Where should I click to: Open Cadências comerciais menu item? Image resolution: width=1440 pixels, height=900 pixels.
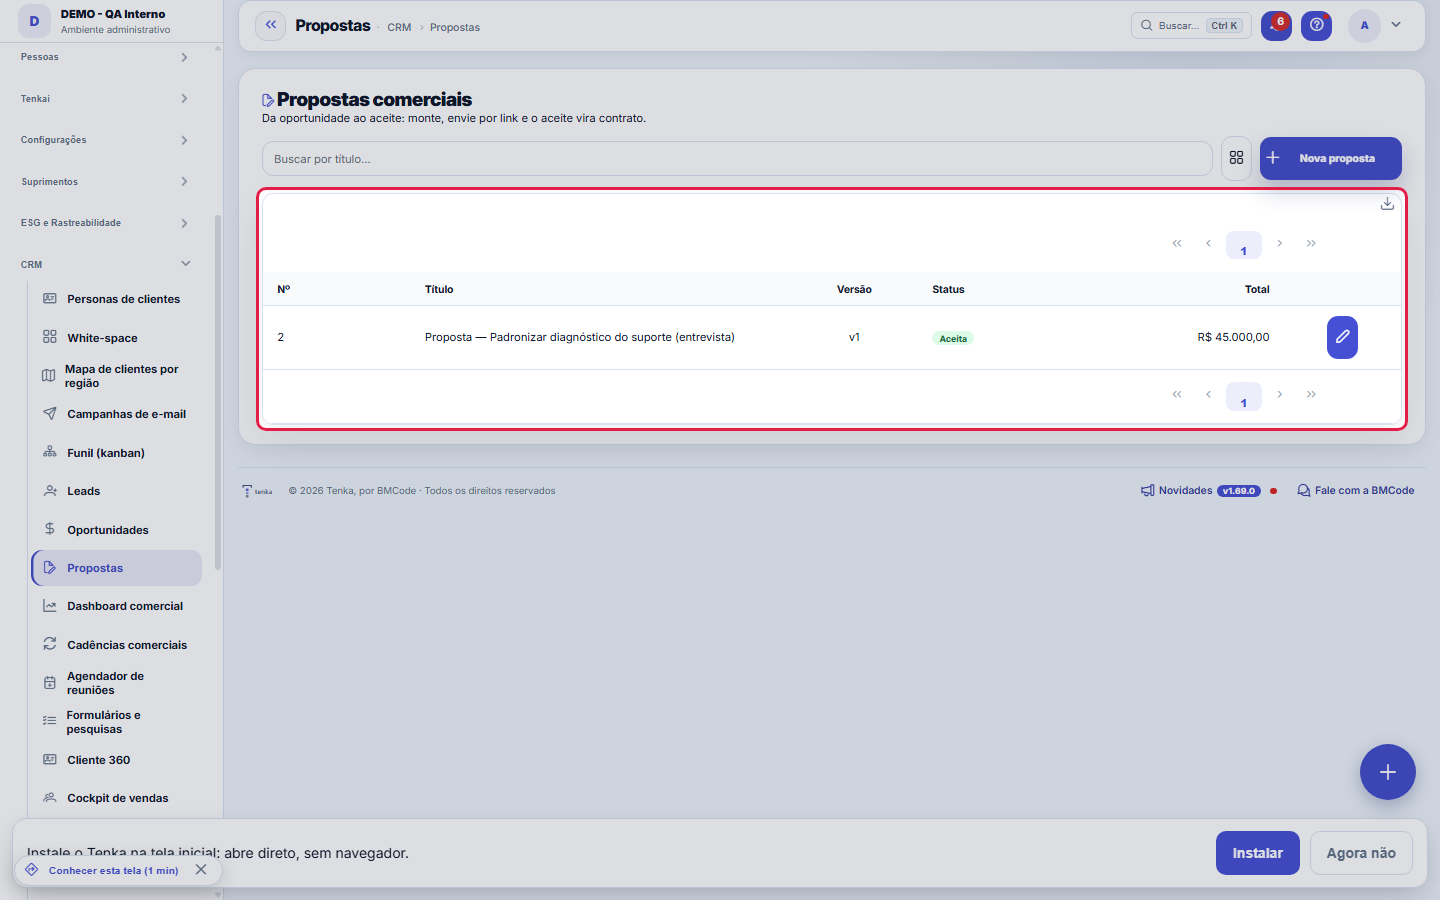(117, 645)
